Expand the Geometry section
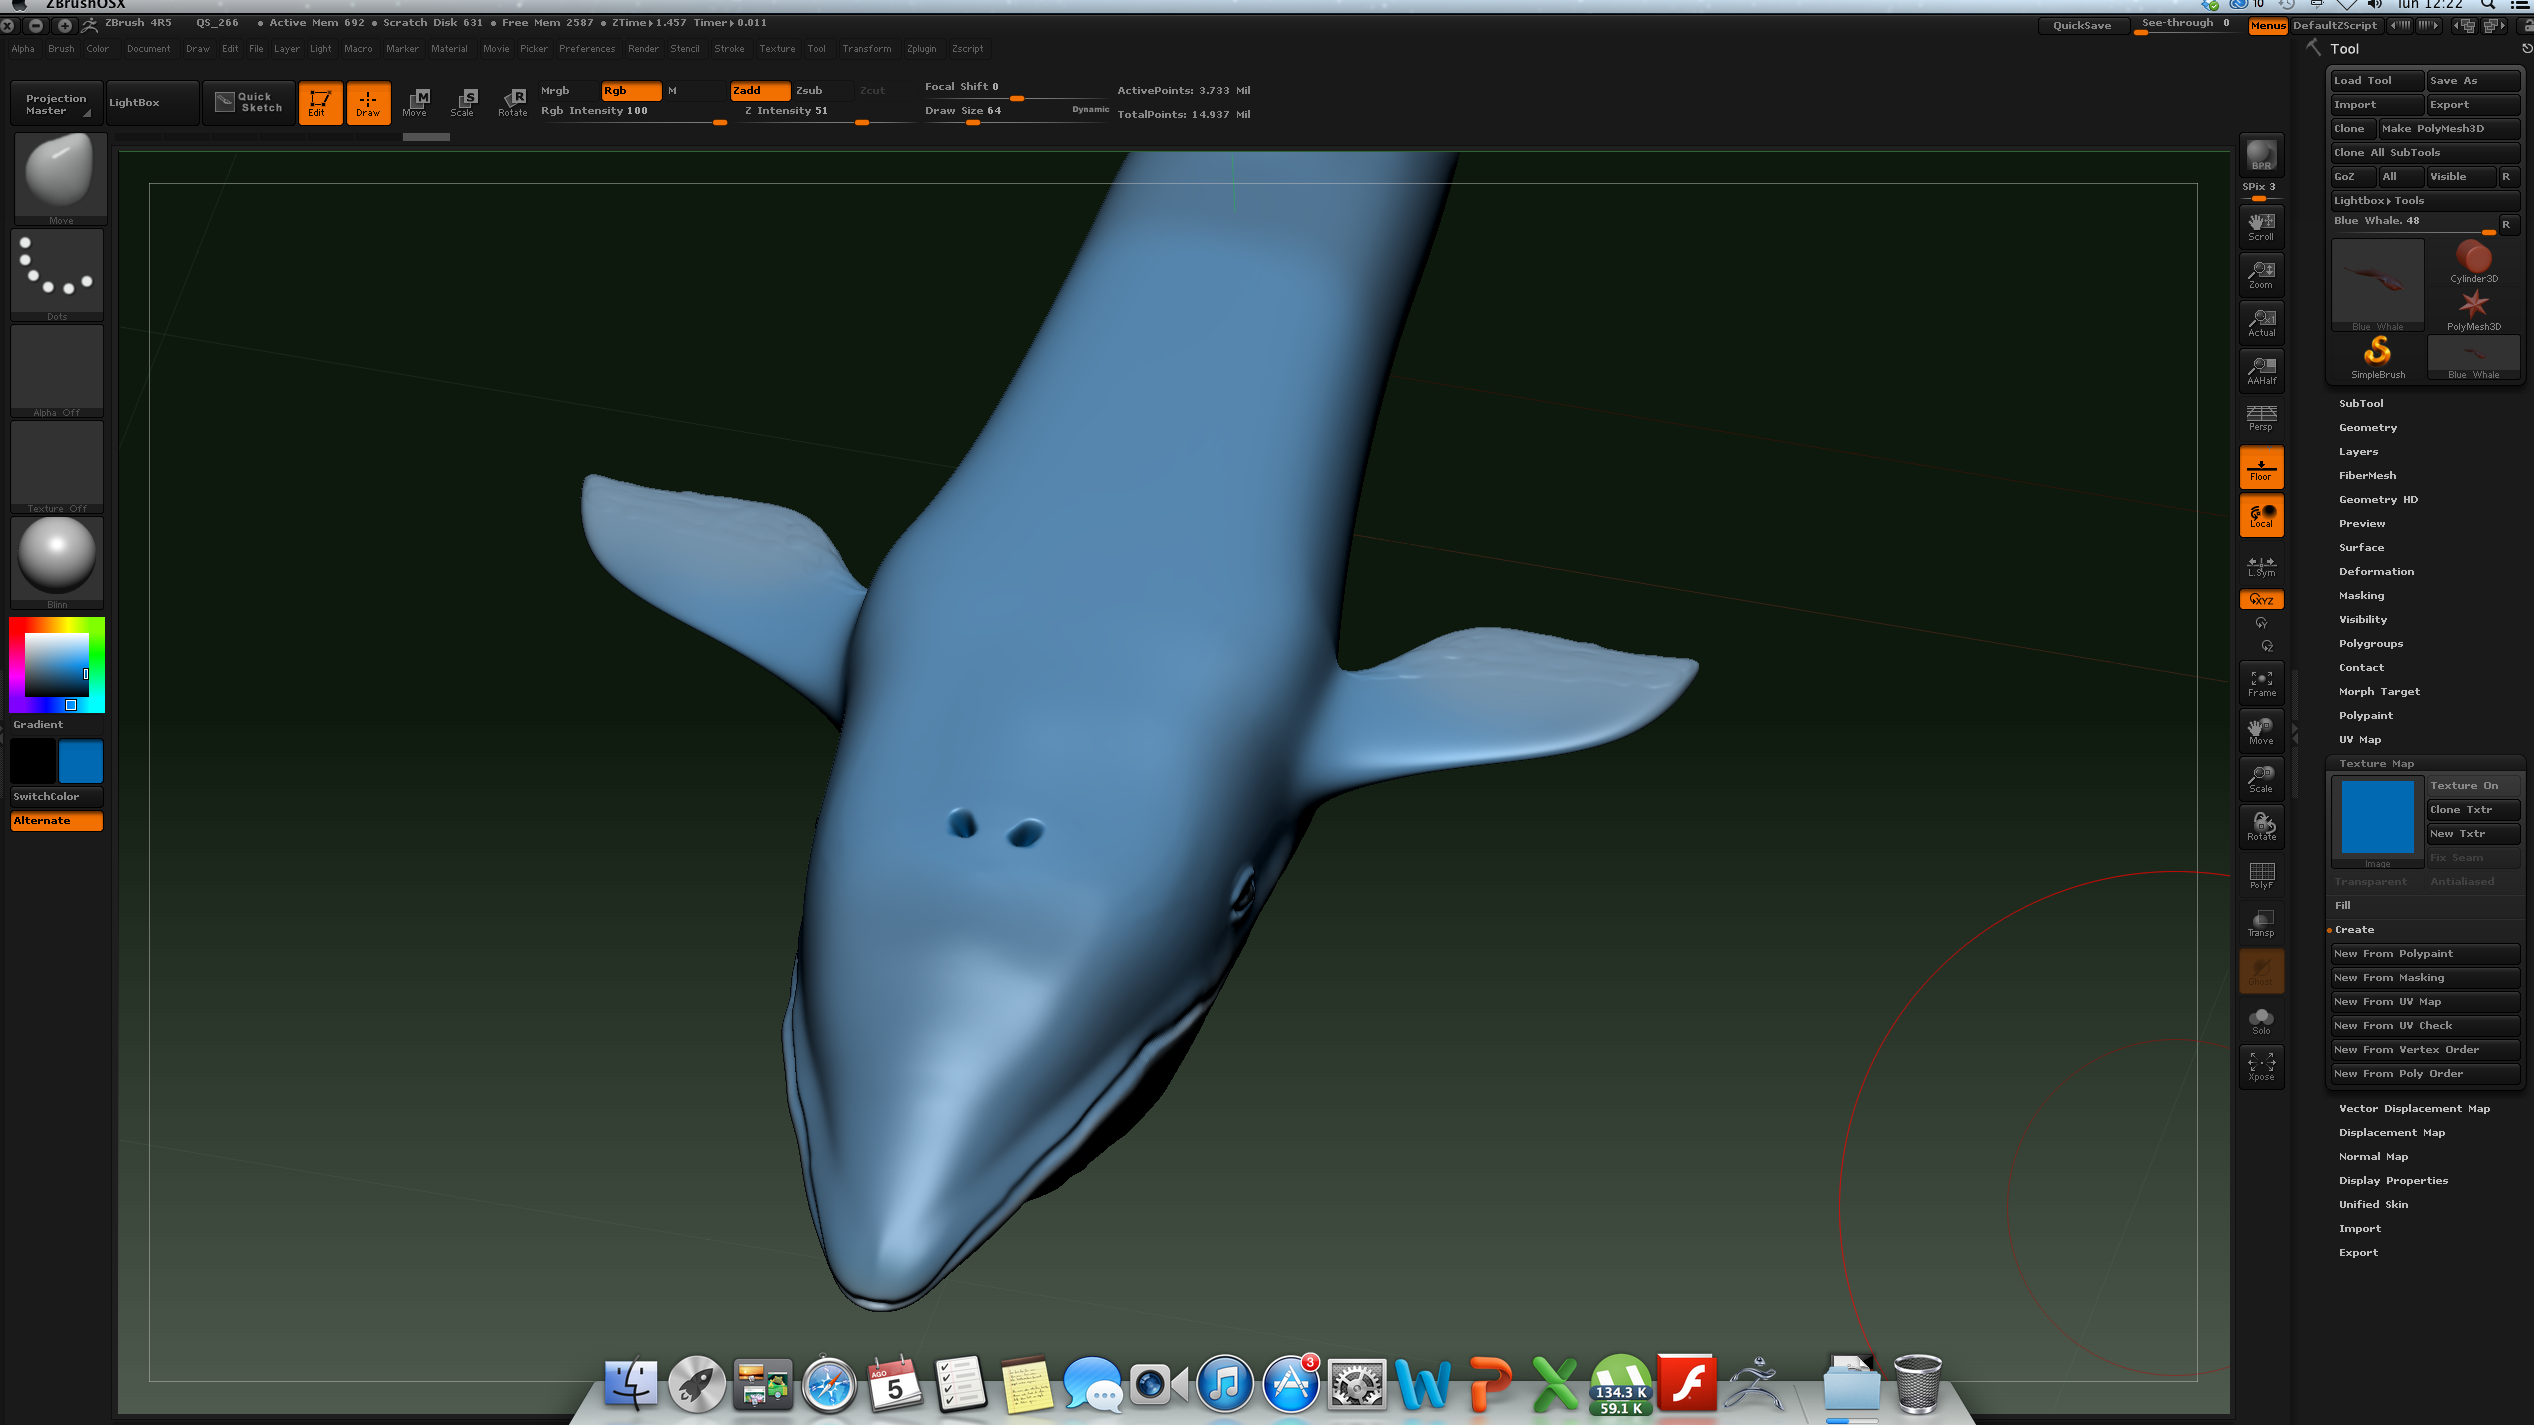 2367,427
